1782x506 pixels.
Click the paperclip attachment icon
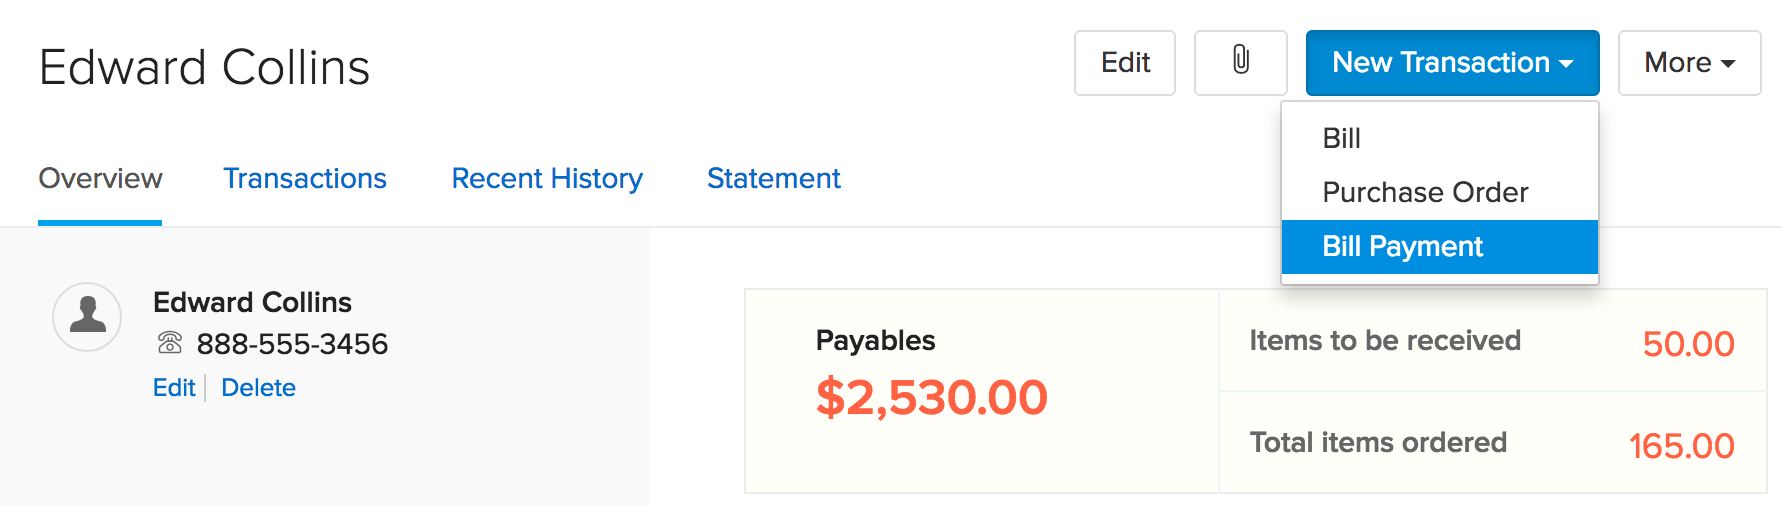click(1240, 62)
